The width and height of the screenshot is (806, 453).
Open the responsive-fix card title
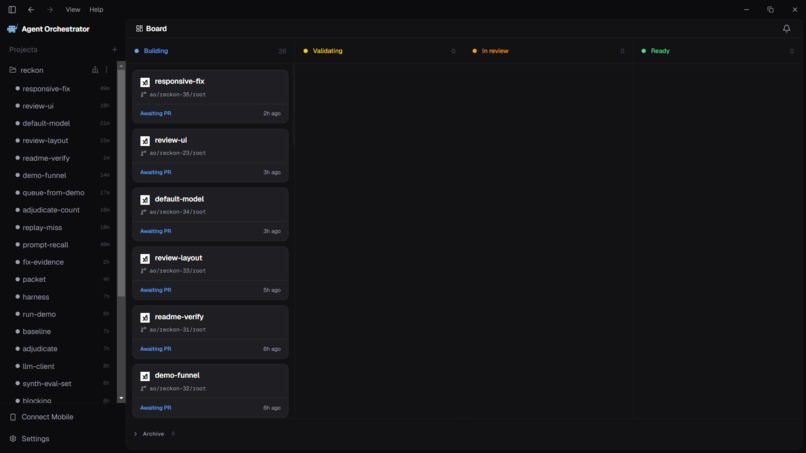(179, 81)
